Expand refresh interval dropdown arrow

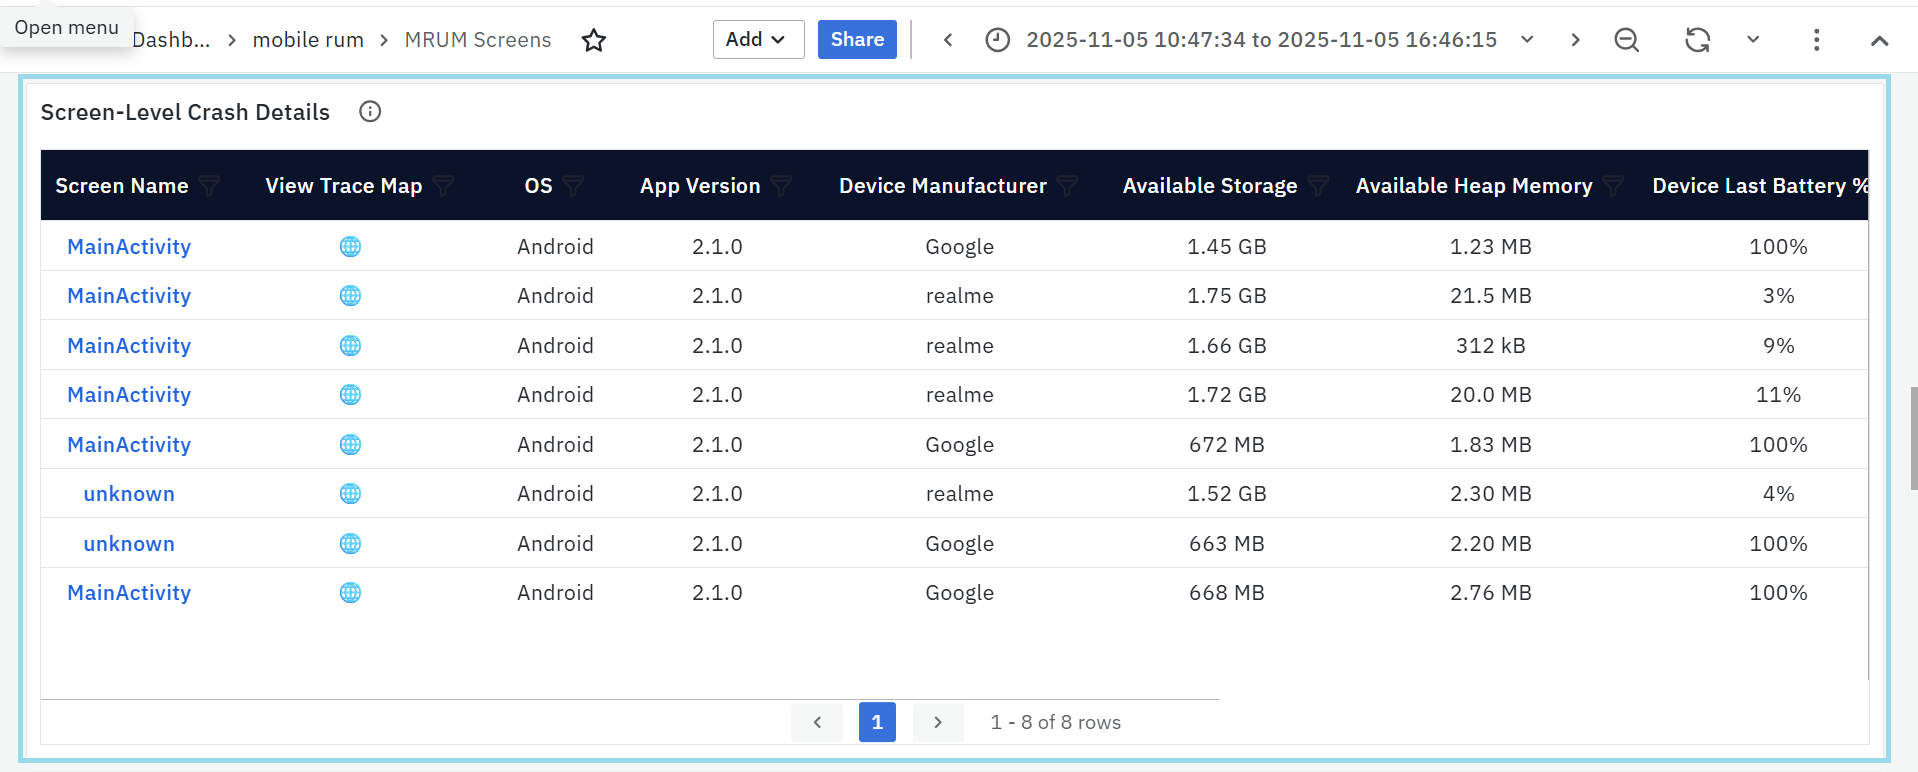tap(1752, 40)
